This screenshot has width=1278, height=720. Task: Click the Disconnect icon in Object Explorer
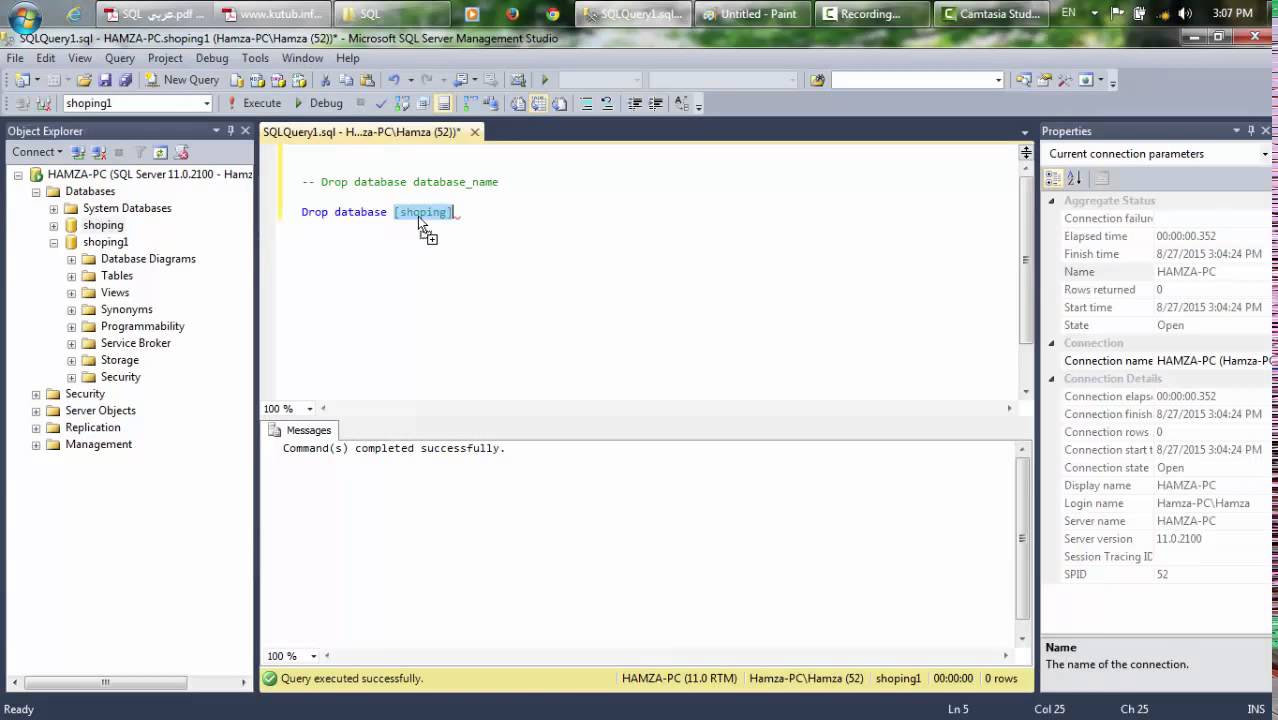99,152
